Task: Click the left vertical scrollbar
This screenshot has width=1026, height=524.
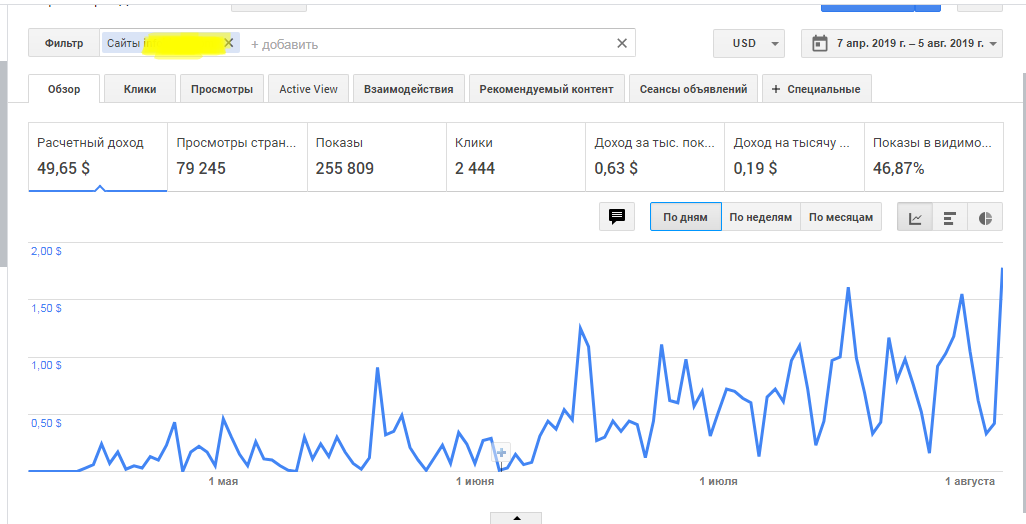Action: pyautogui.click(x=3, y=164)
